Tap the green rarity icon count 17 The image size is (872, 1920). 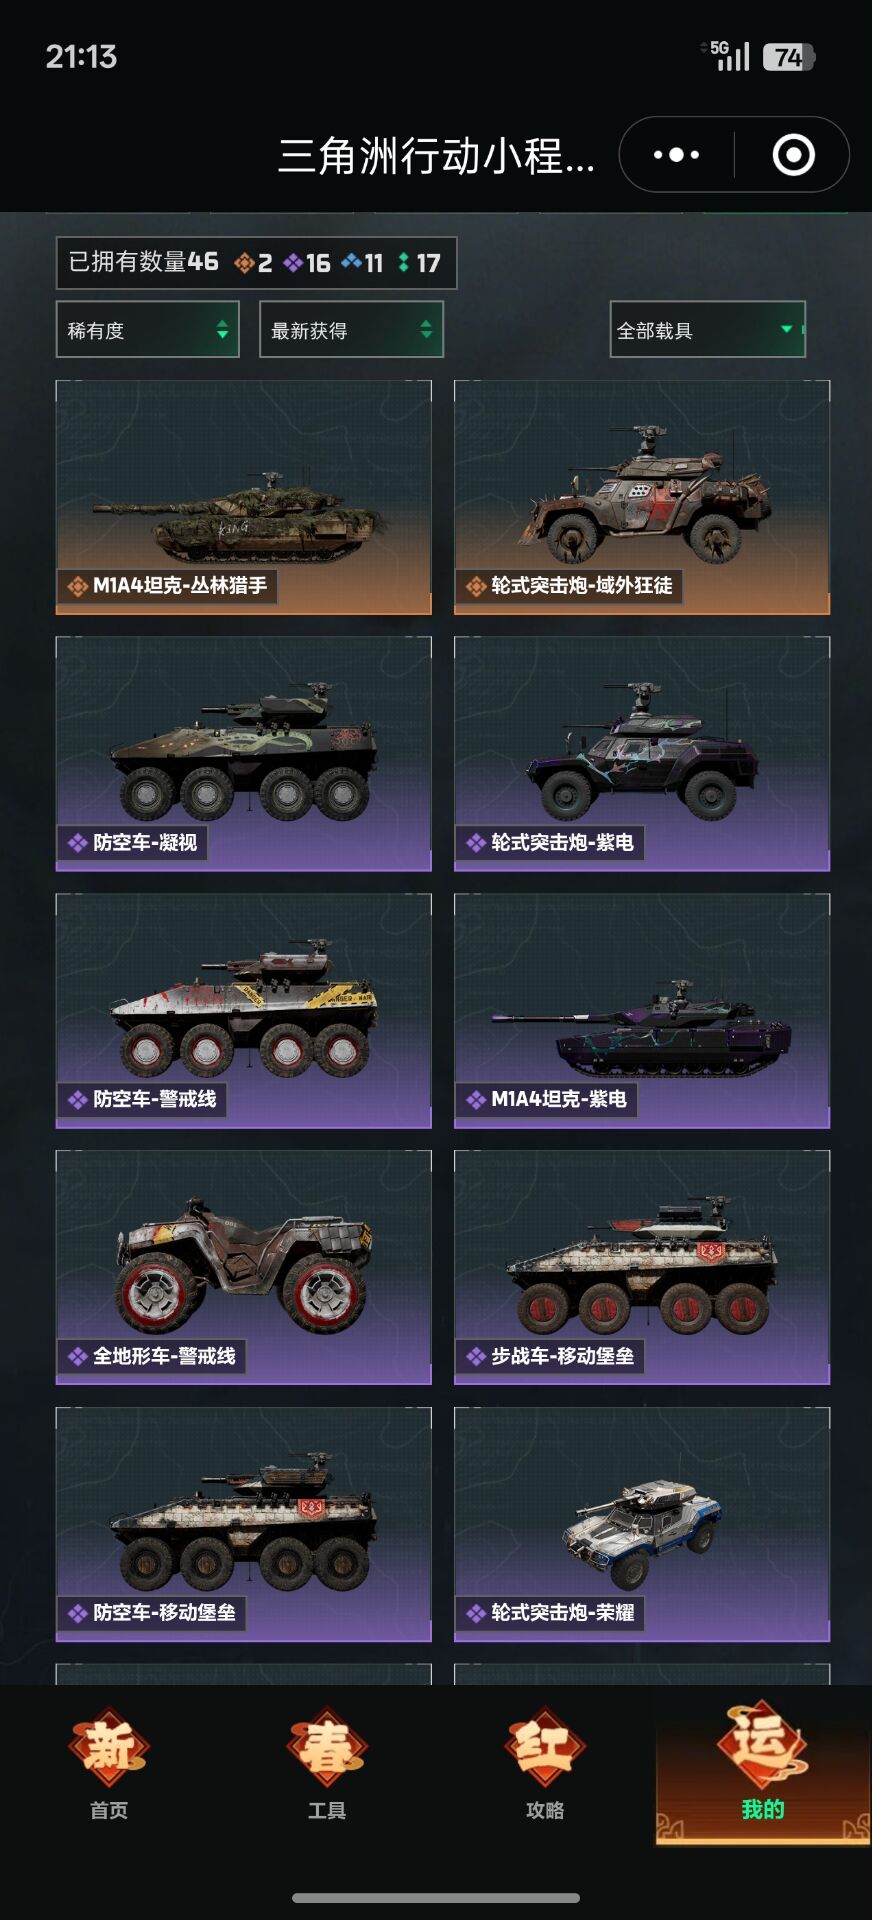pyautogui.click(x=419, y=263)
